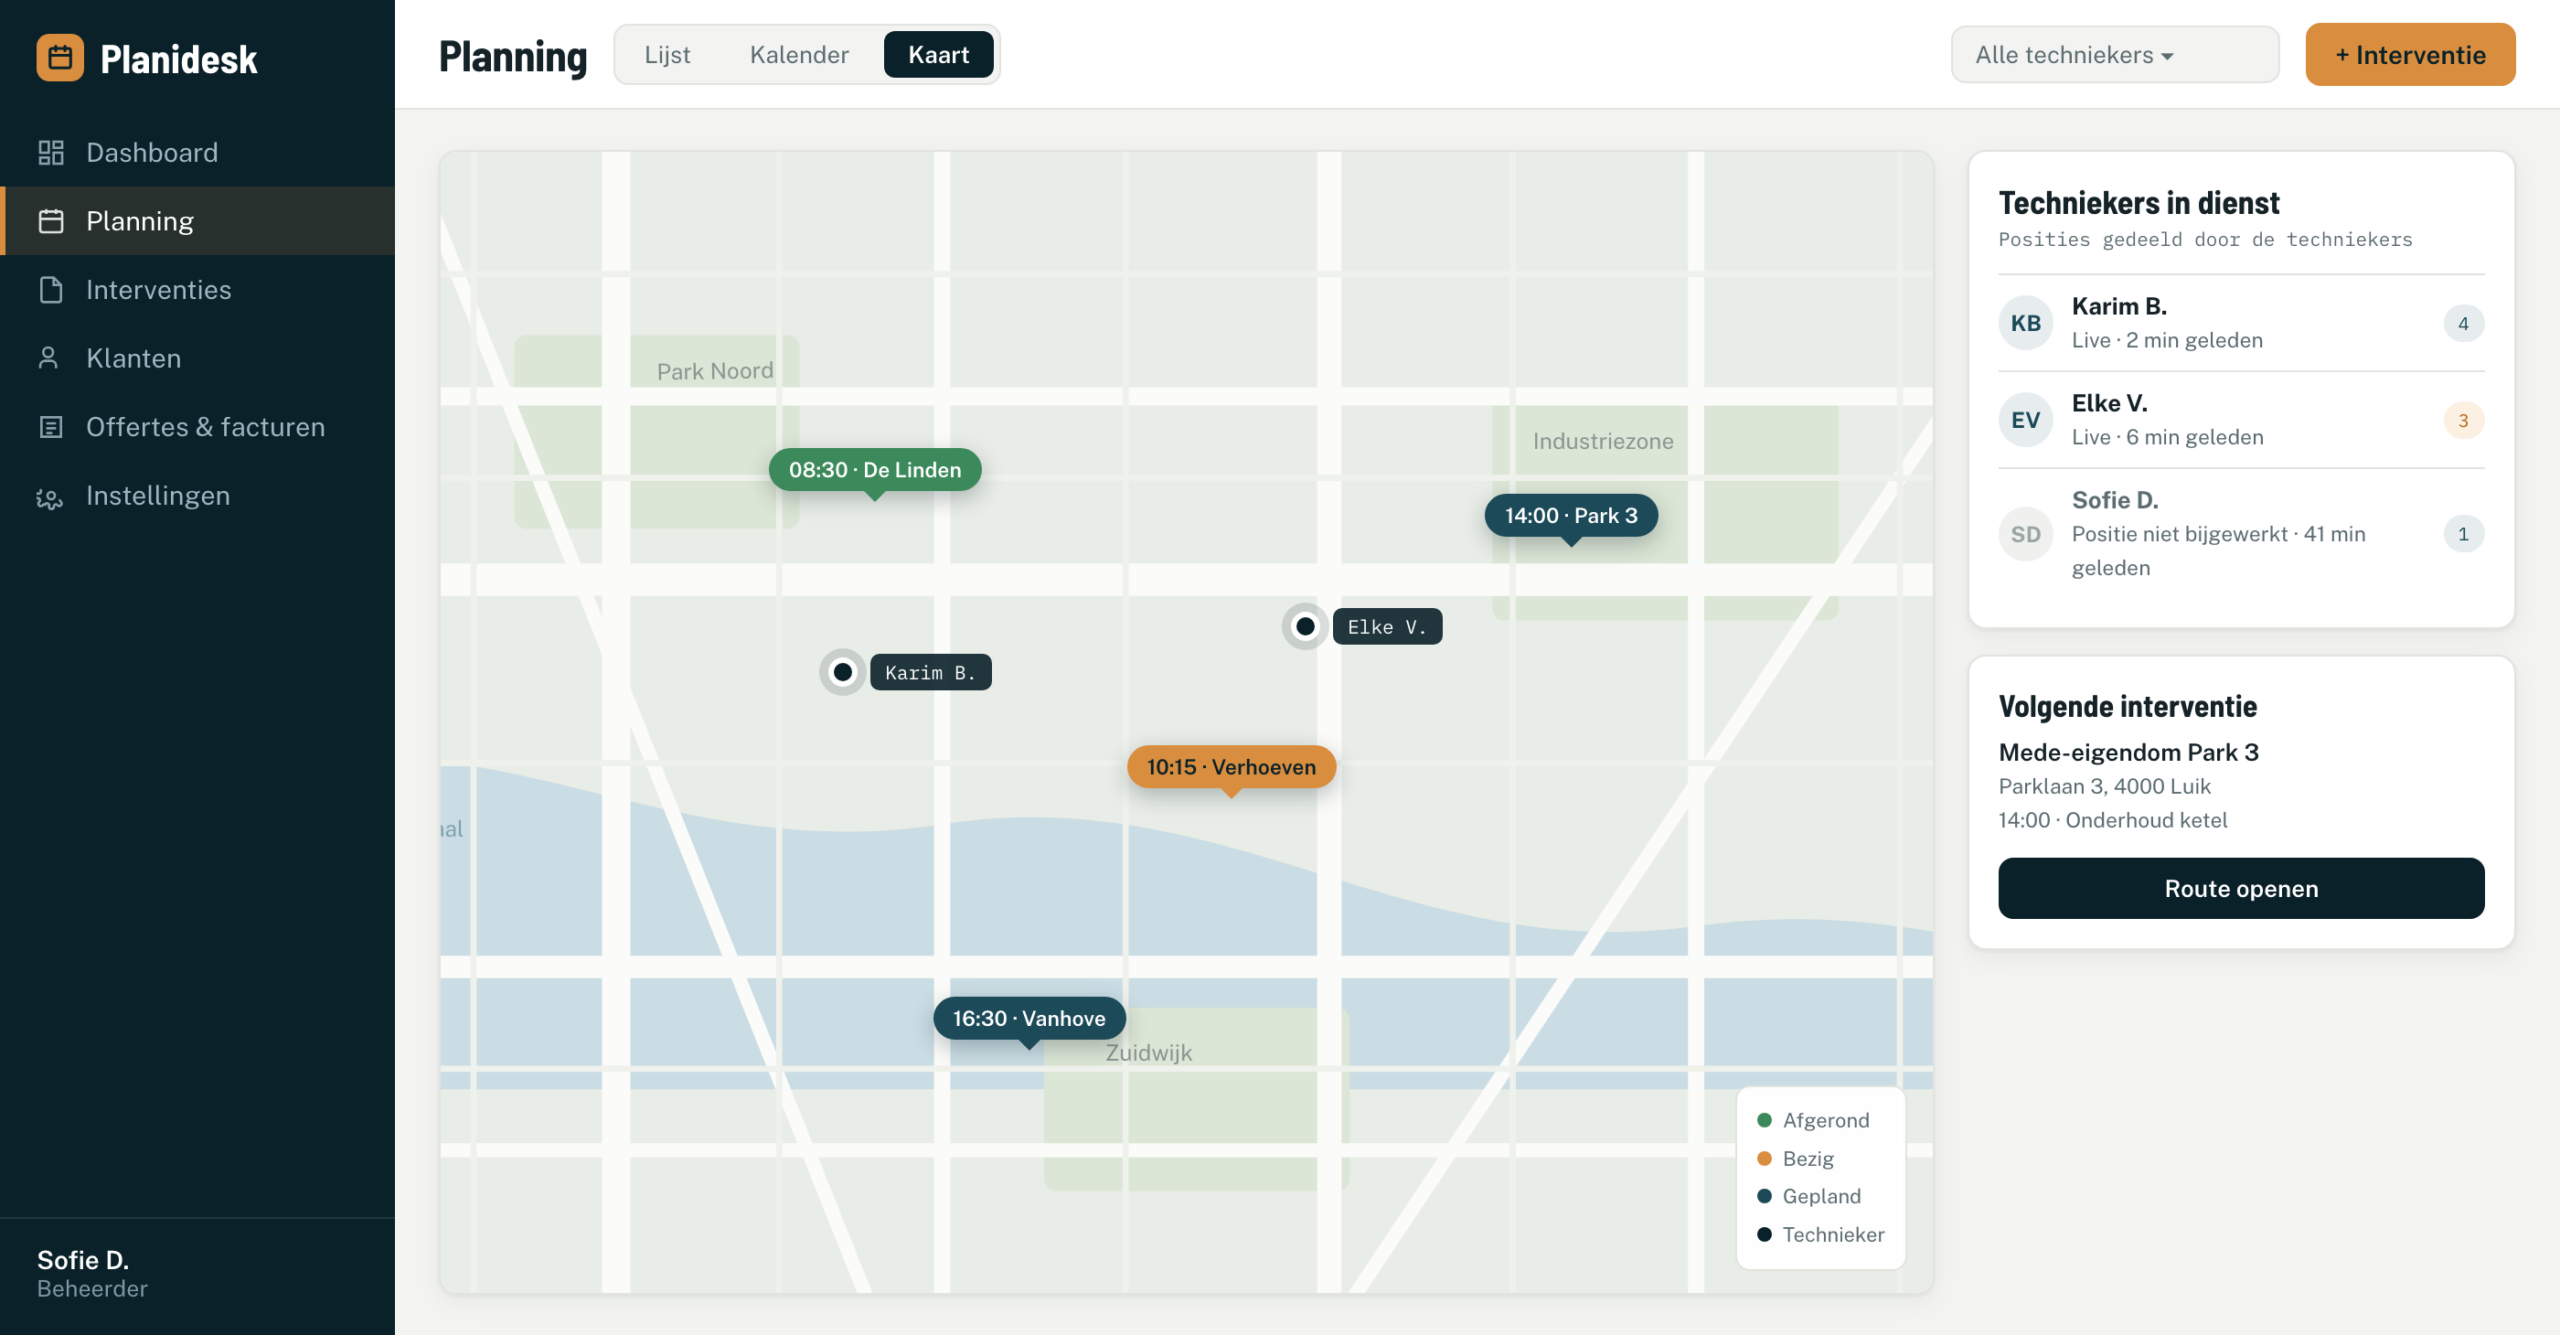Click the 14:00 Onderhoud ketel text
The height and width of the screenshot is (1335, 2560).
pyautogui.click(x=2112, y=820)
